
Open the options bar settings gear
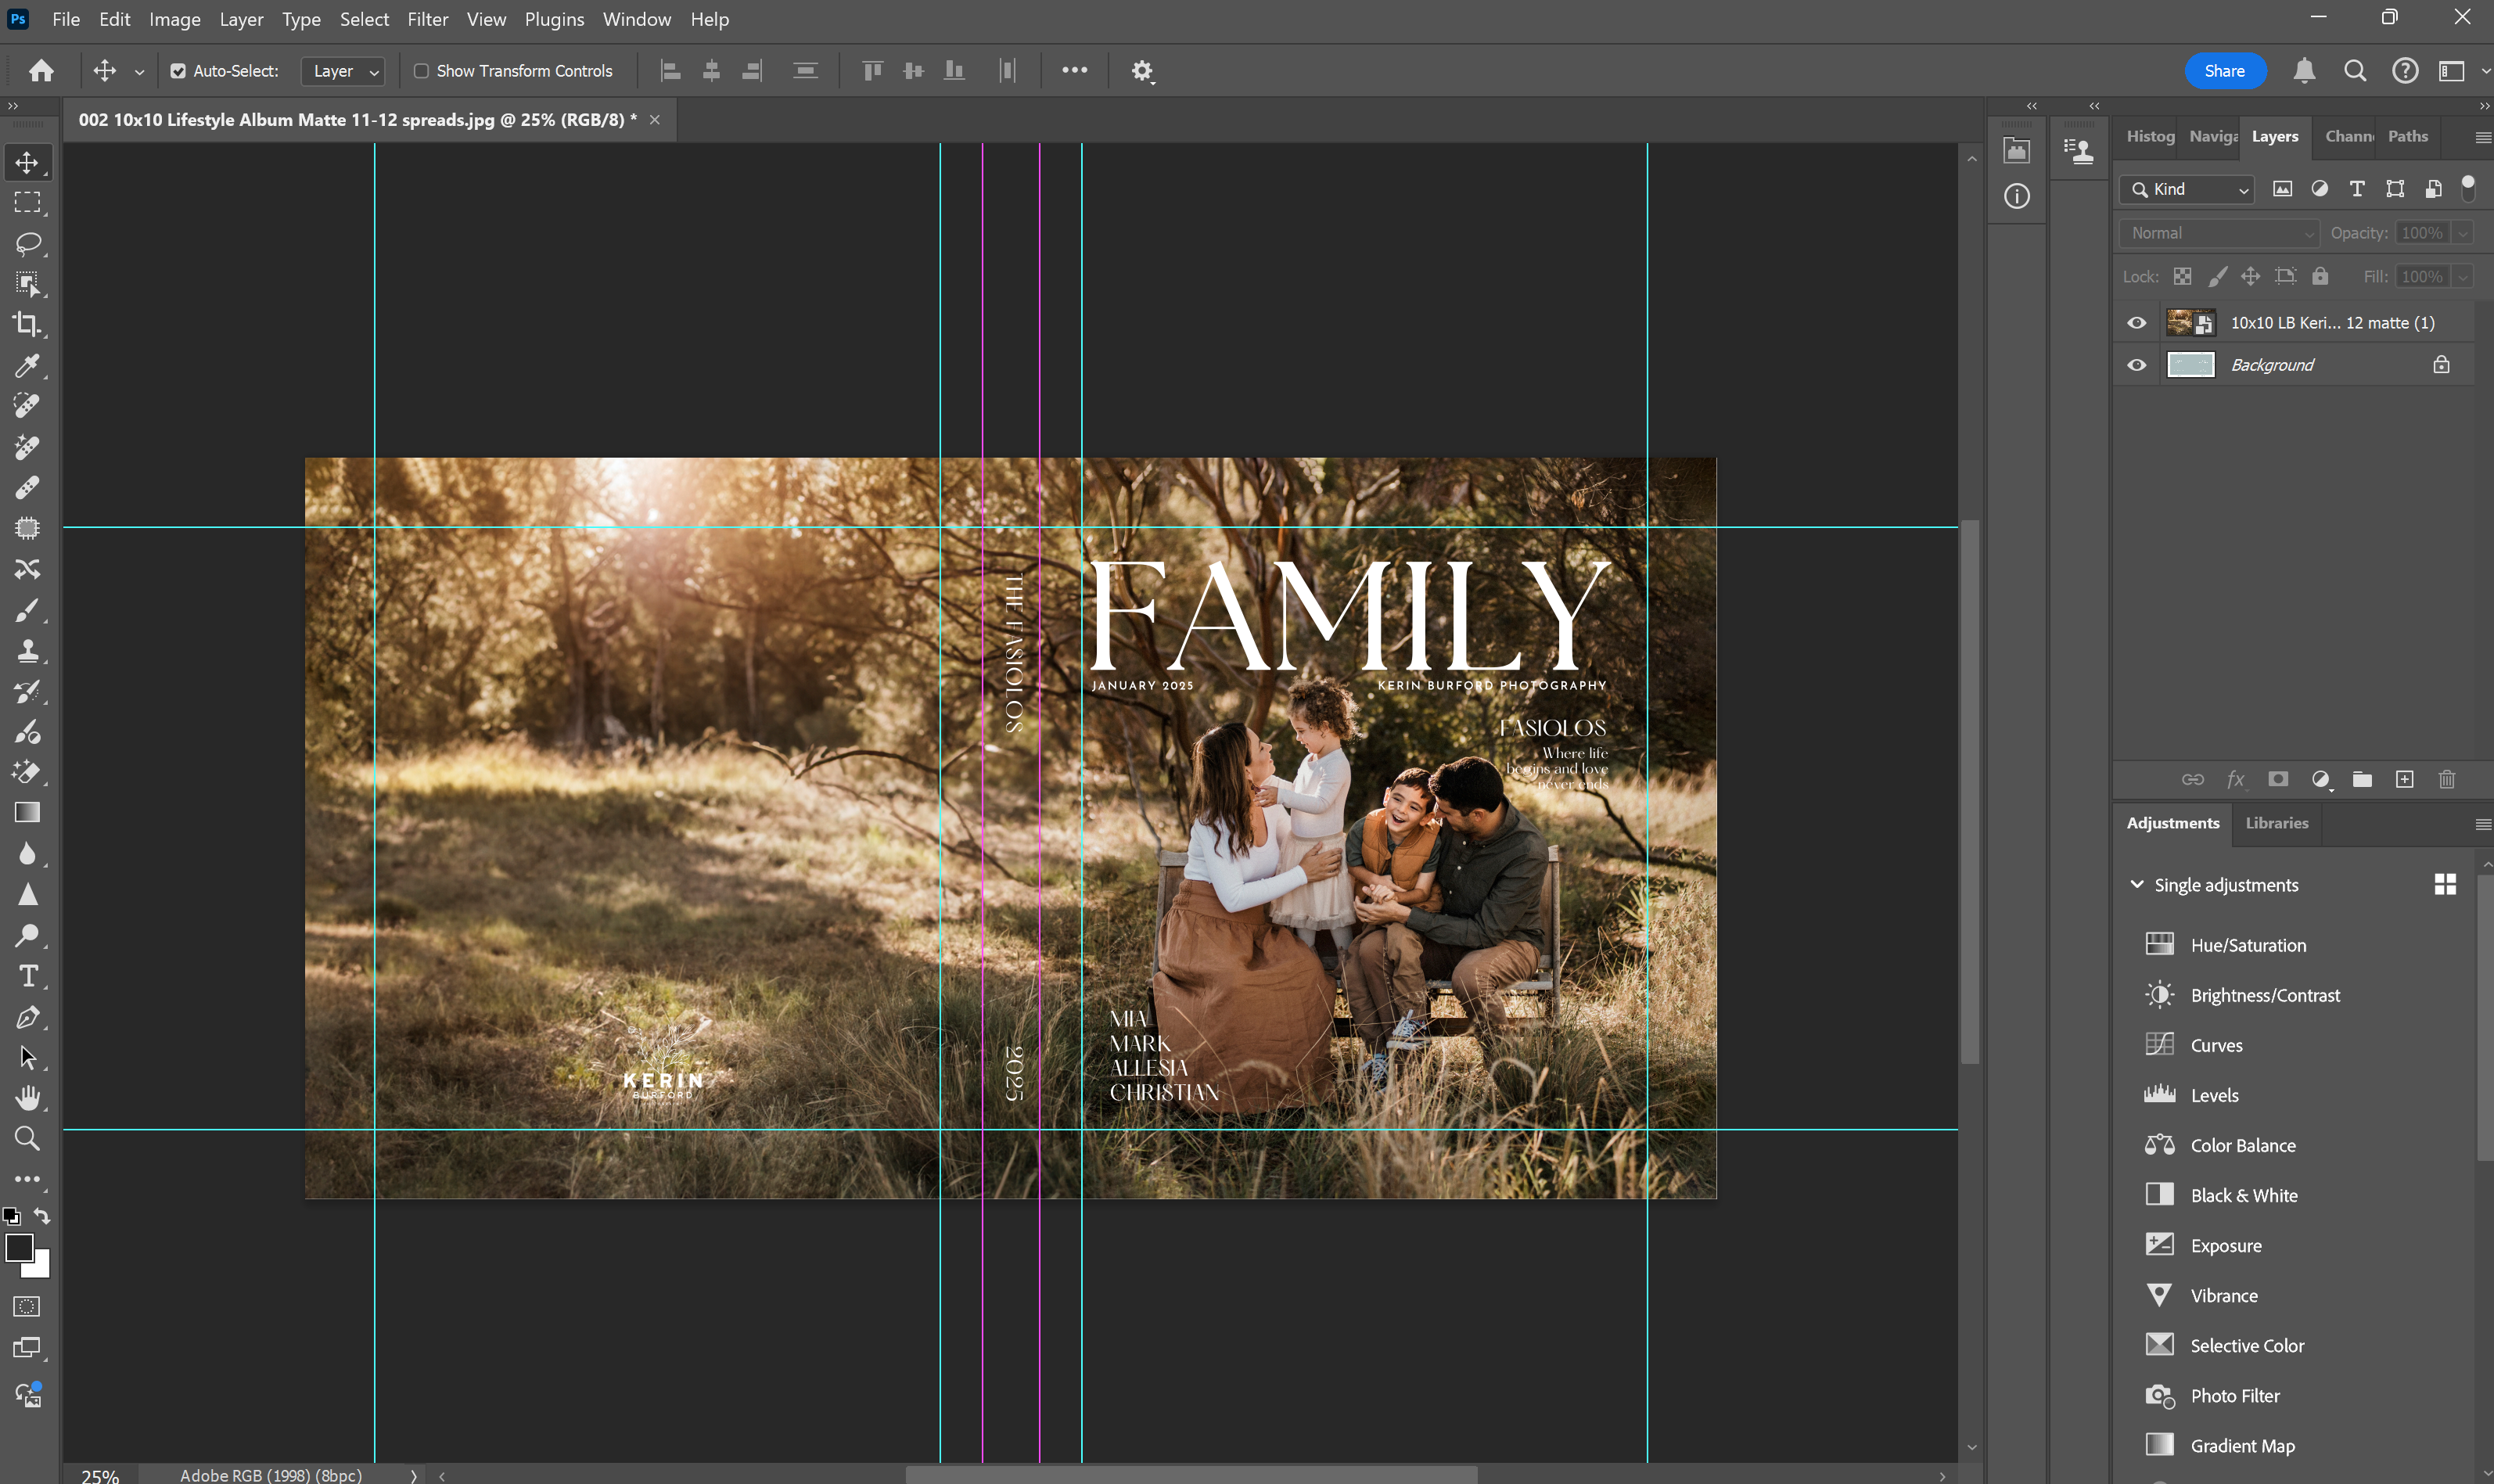(x=1142, y=71)
